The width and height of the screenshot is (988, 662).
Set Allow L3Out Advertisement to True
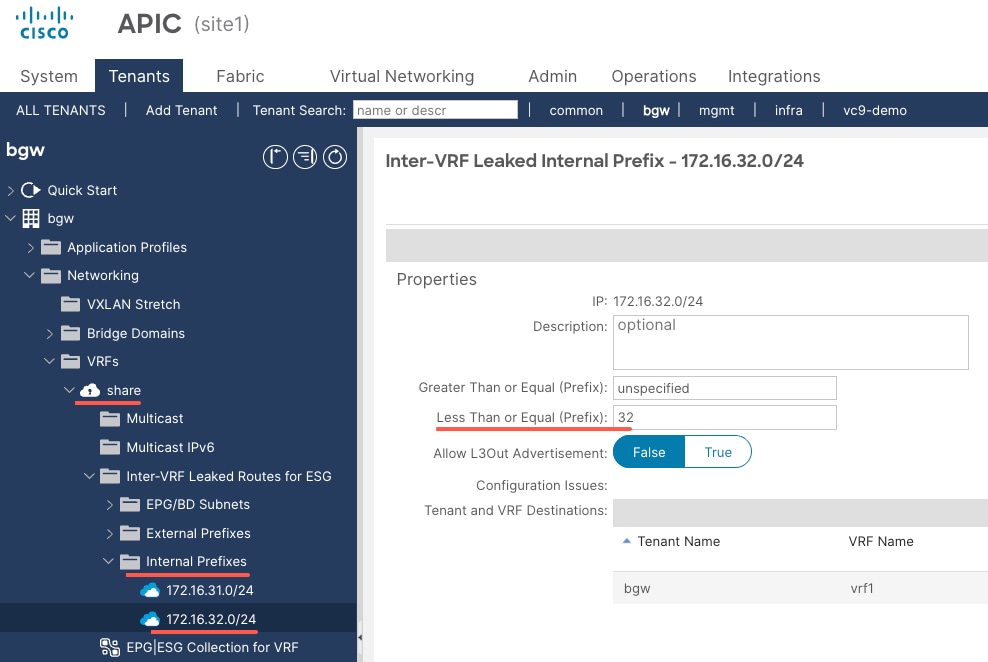click(718, 452)
